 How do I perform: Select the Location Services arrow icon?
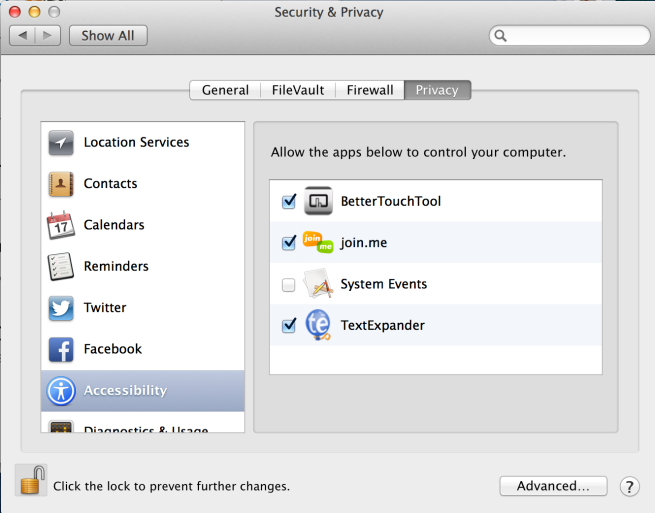pos(61,143)
